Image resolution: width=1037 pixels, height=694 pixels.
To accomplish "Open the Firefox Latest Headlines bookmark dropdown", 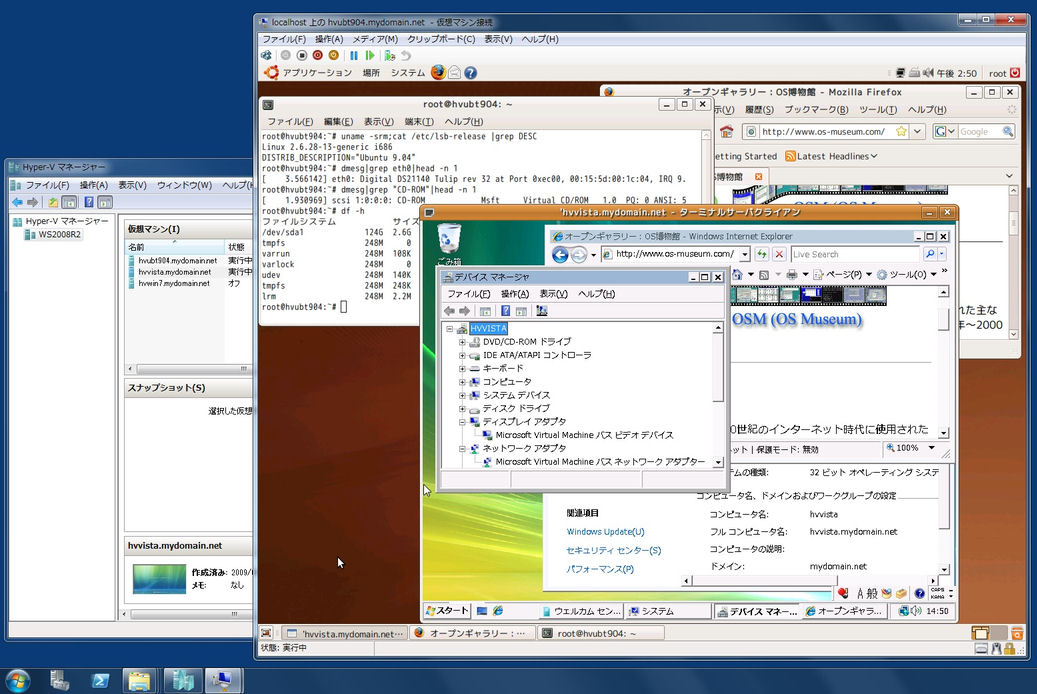I will pyautogui.click(x=831, y=156).
